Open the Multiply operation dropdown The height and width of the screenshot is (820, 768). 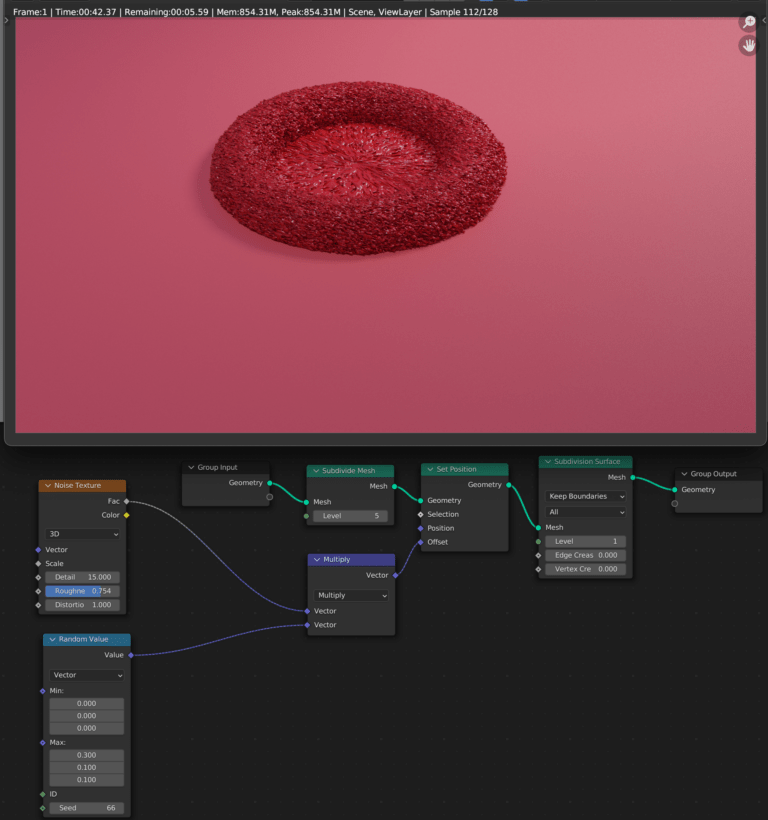point(351,595)
